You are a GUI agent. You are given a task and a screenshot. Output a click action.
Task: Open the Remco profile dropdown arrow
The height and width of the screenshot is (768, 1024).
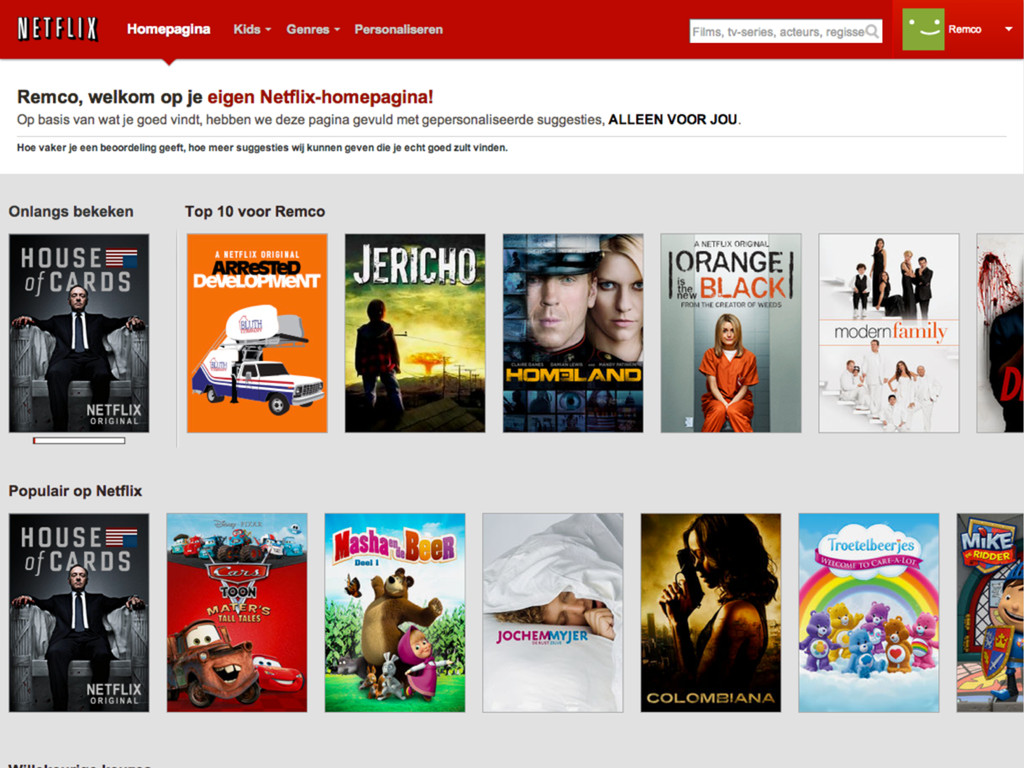tap(1008, 29)
